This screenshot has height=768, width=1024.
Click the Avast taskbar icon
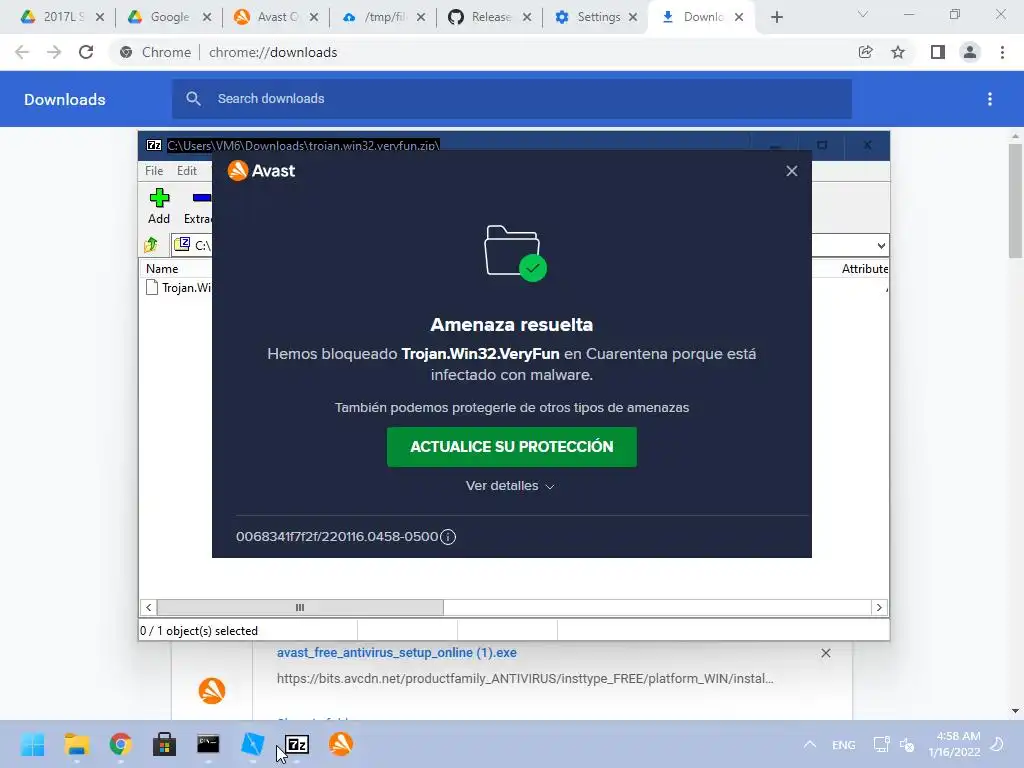[x=341, y=744]
